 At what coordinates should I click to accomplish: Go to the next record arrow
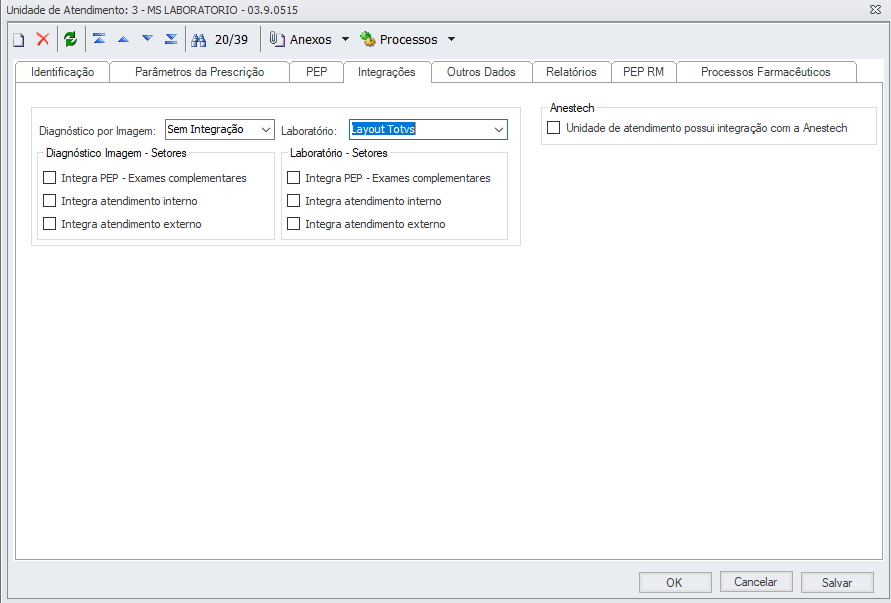(147, 39)
